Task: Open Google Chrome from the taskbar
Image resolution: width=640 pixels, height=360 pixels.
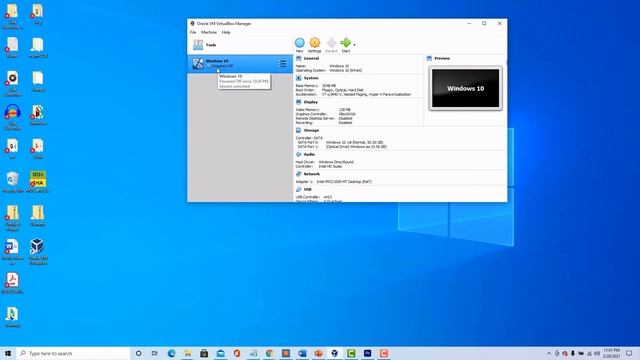Action: tap(269, 353)
